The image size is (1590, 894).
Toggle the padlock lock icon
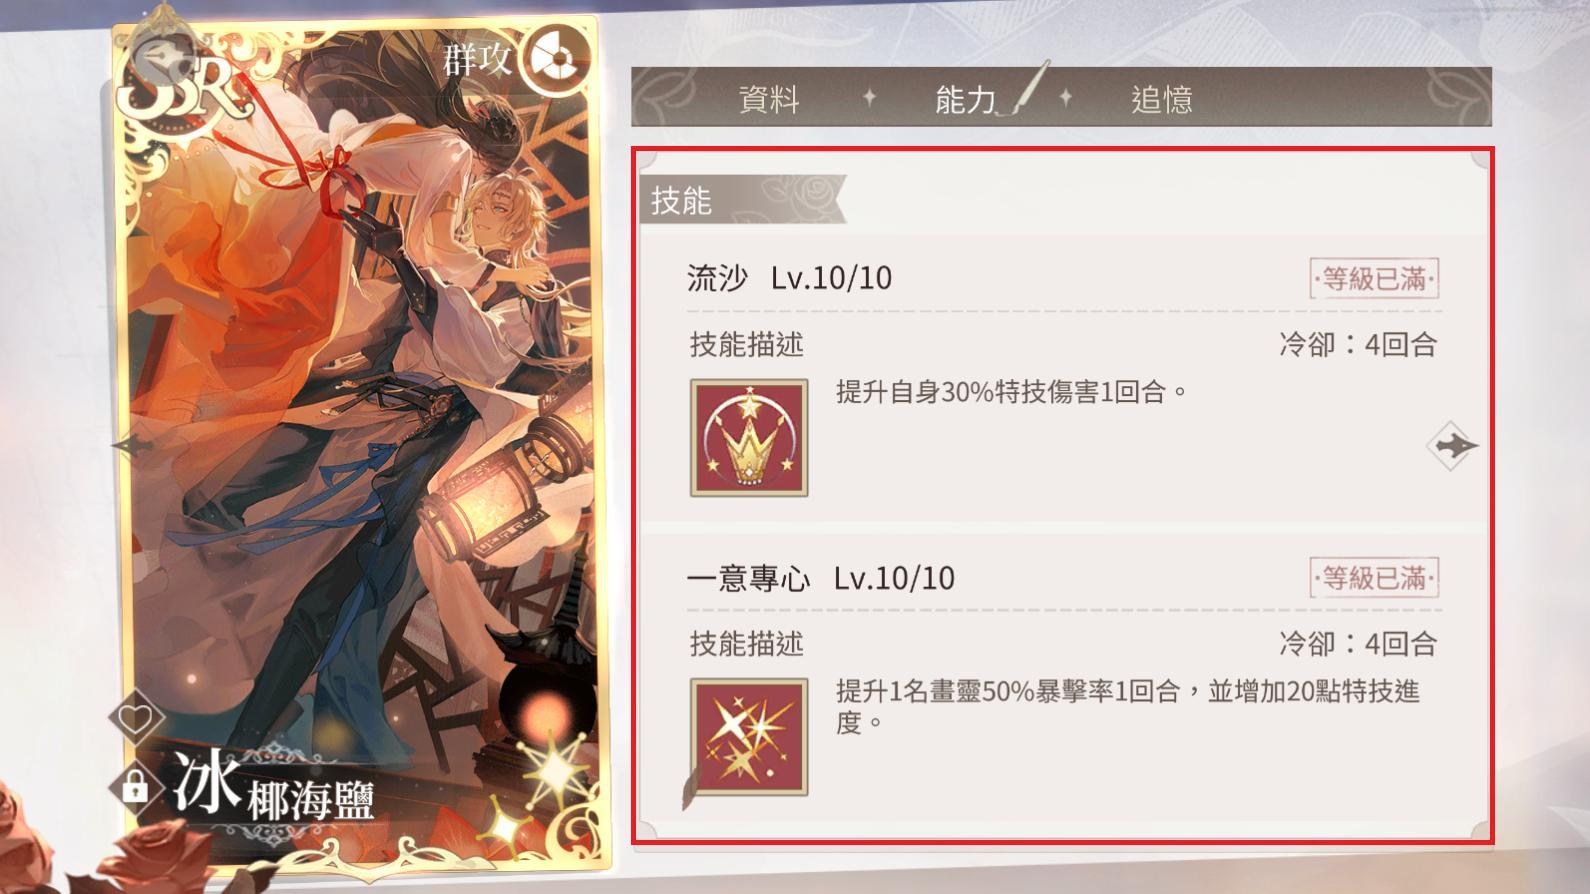coord(135,787)
